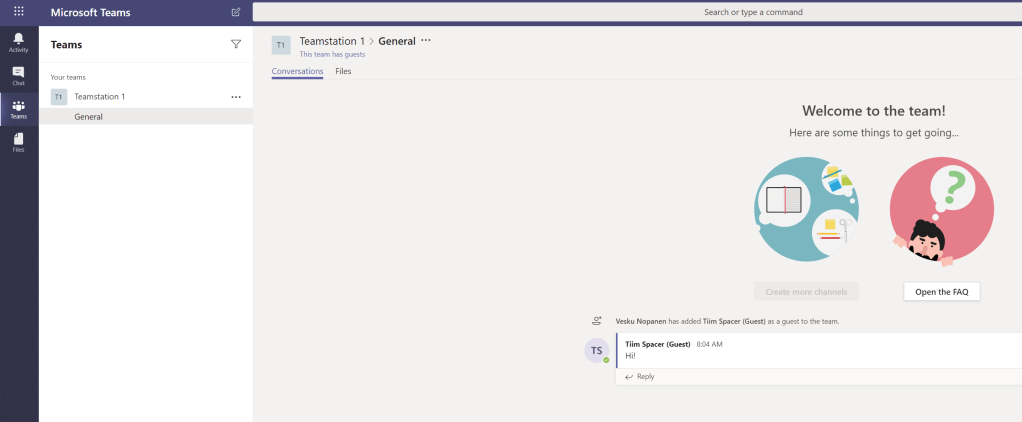Collapse the Teamstation 1 team
Viewport: 1022px width, 422px height.
[99, 97]
